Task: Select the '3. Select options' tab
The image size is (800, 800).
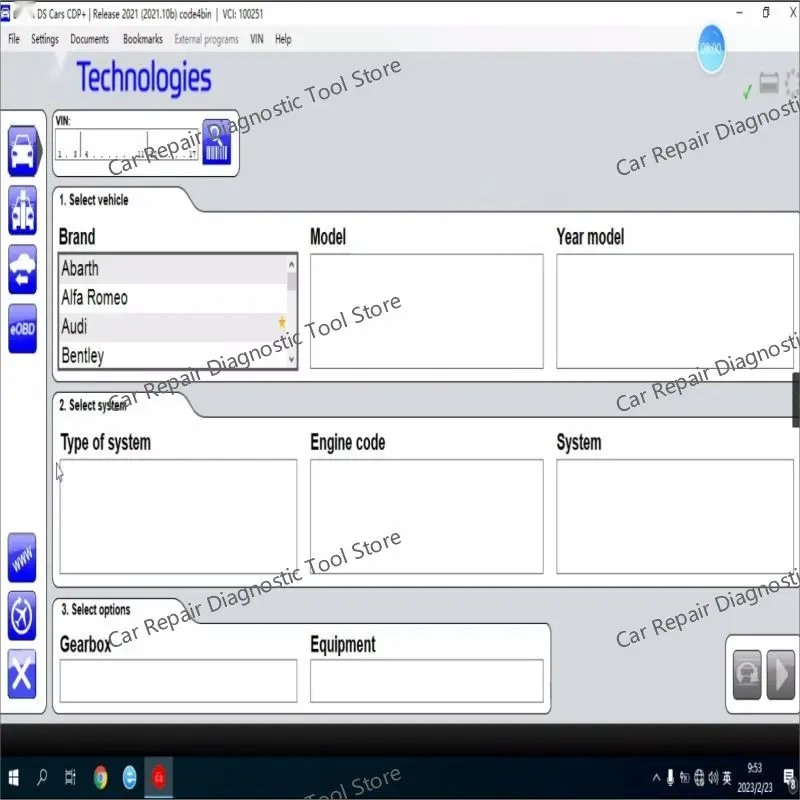Action: (x=96, y=610)
